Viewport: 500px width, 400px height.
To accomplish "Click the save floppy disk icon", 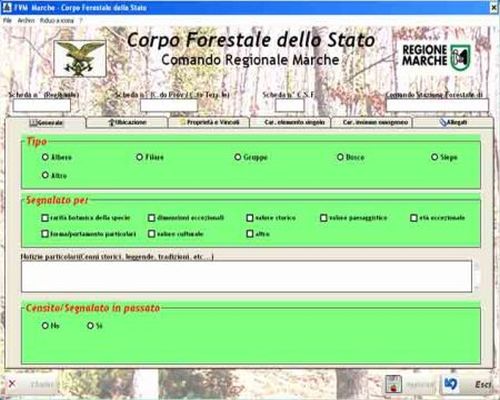I will click(393, 384).
